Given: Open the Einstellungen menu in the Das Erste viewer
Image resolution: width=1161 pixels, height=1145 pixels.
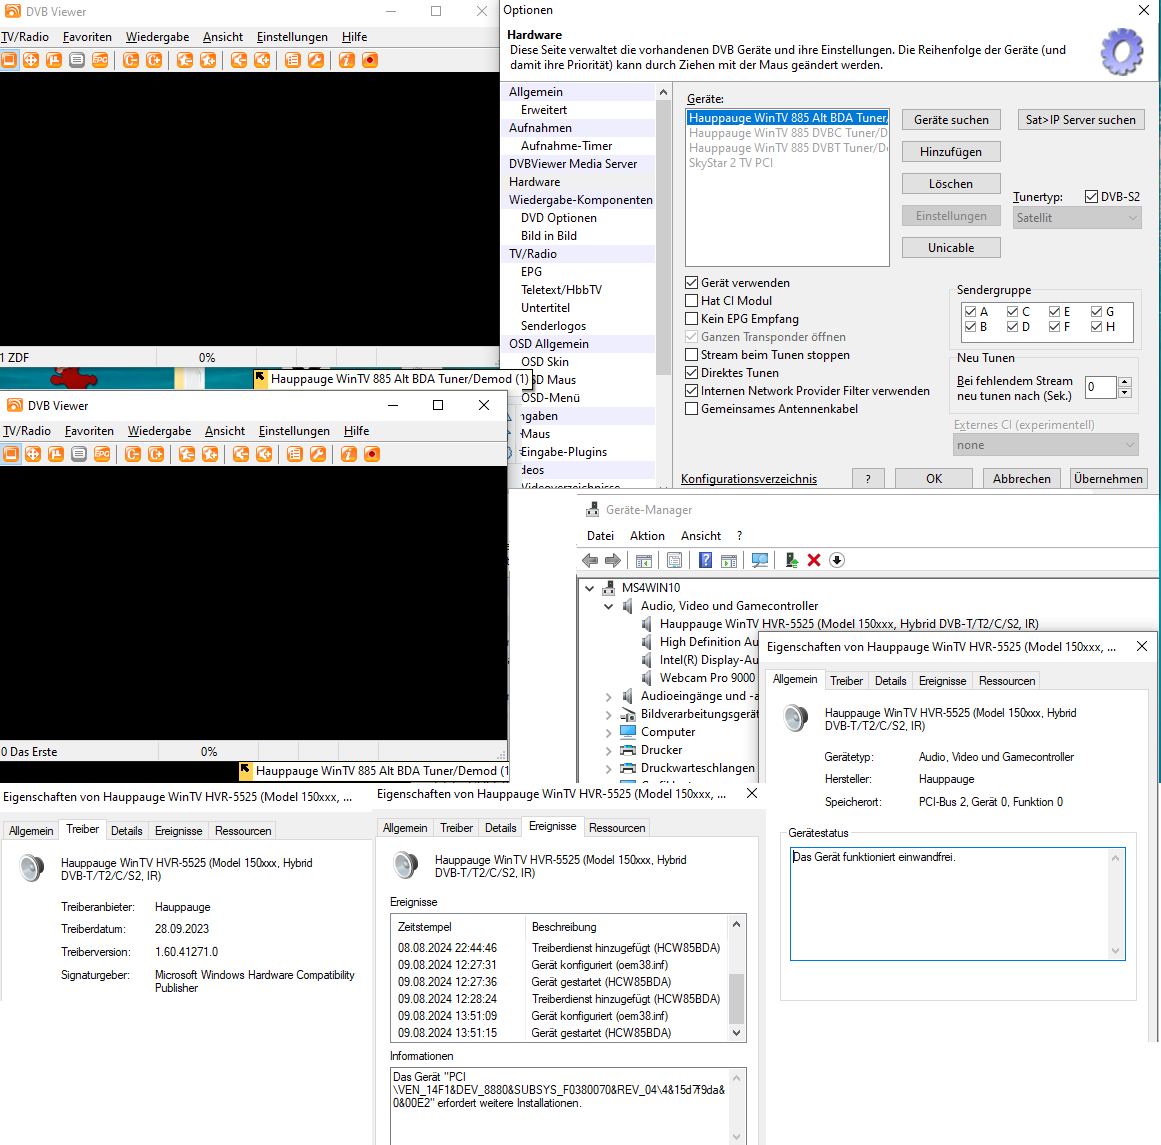Looking at the screenshot, I should 294,431.
